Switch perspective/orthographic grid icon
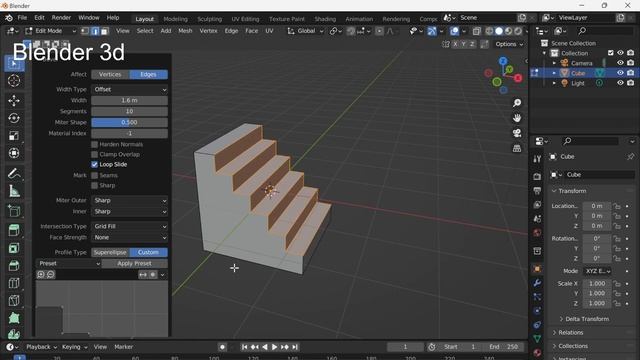This screenshot has width=640, height=360. [x=517, y=148]
